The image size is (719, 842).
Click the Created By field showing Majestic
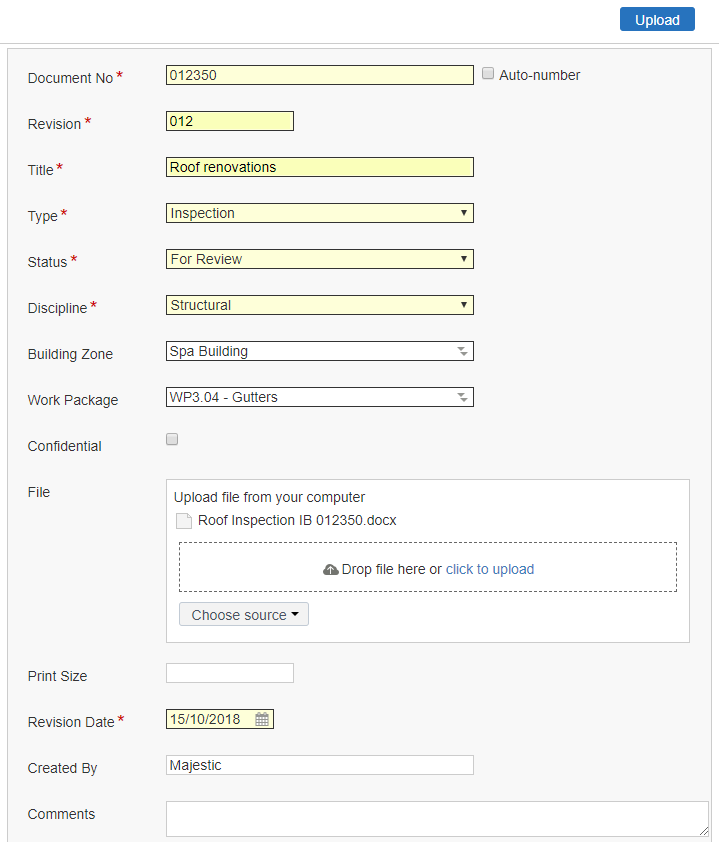pyautogui.click(x=319, y=765)
